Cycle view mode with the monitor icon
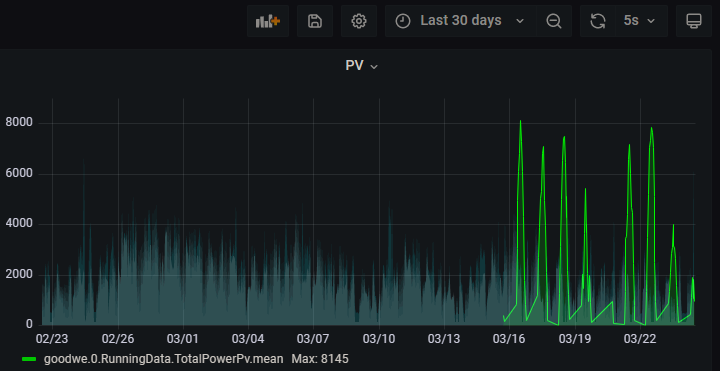This screenshot has width=720, height=371. coord(694,21)
